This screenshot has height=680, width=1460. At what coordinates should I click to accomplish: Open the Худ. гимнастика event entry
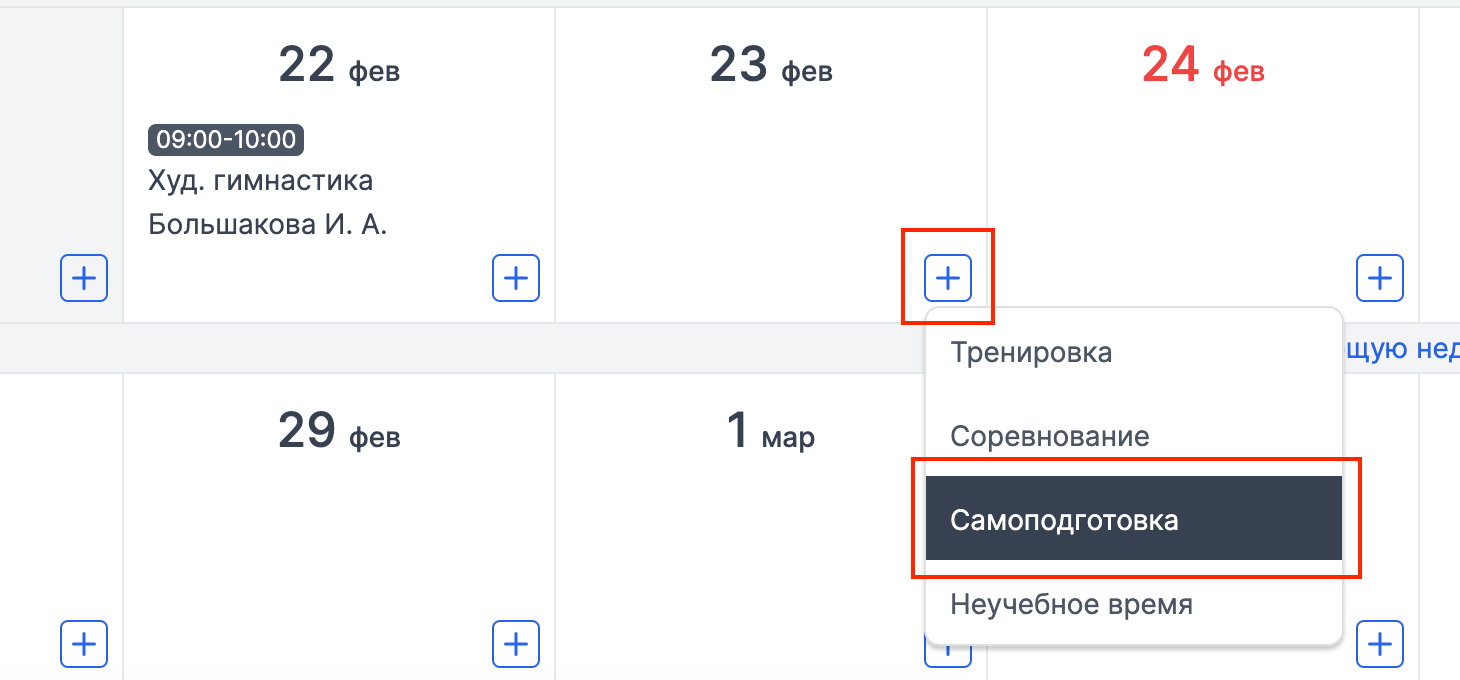coord(261,182)
